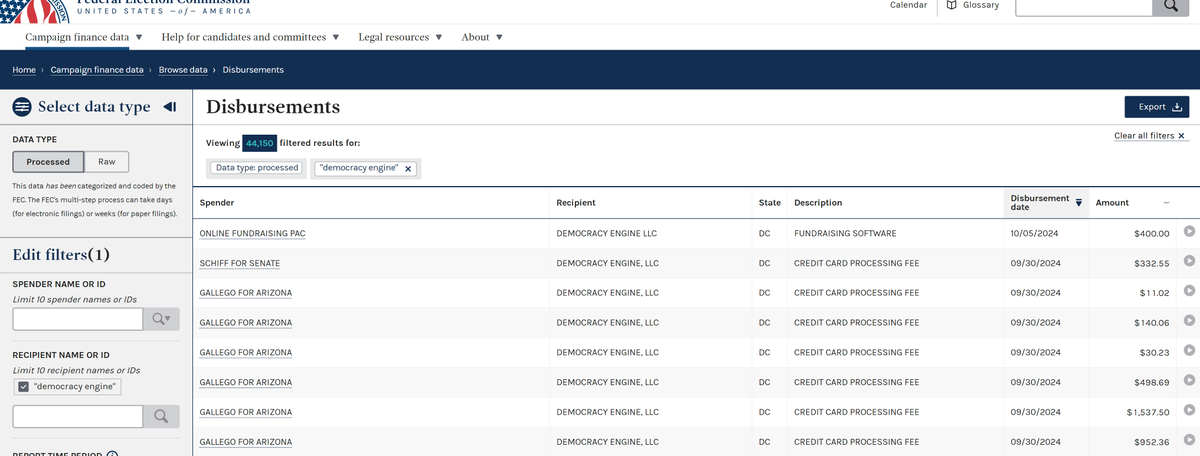Collapse the Select data type panel arrow
This screenshot has height=456, width=1200.
point(169,107)
